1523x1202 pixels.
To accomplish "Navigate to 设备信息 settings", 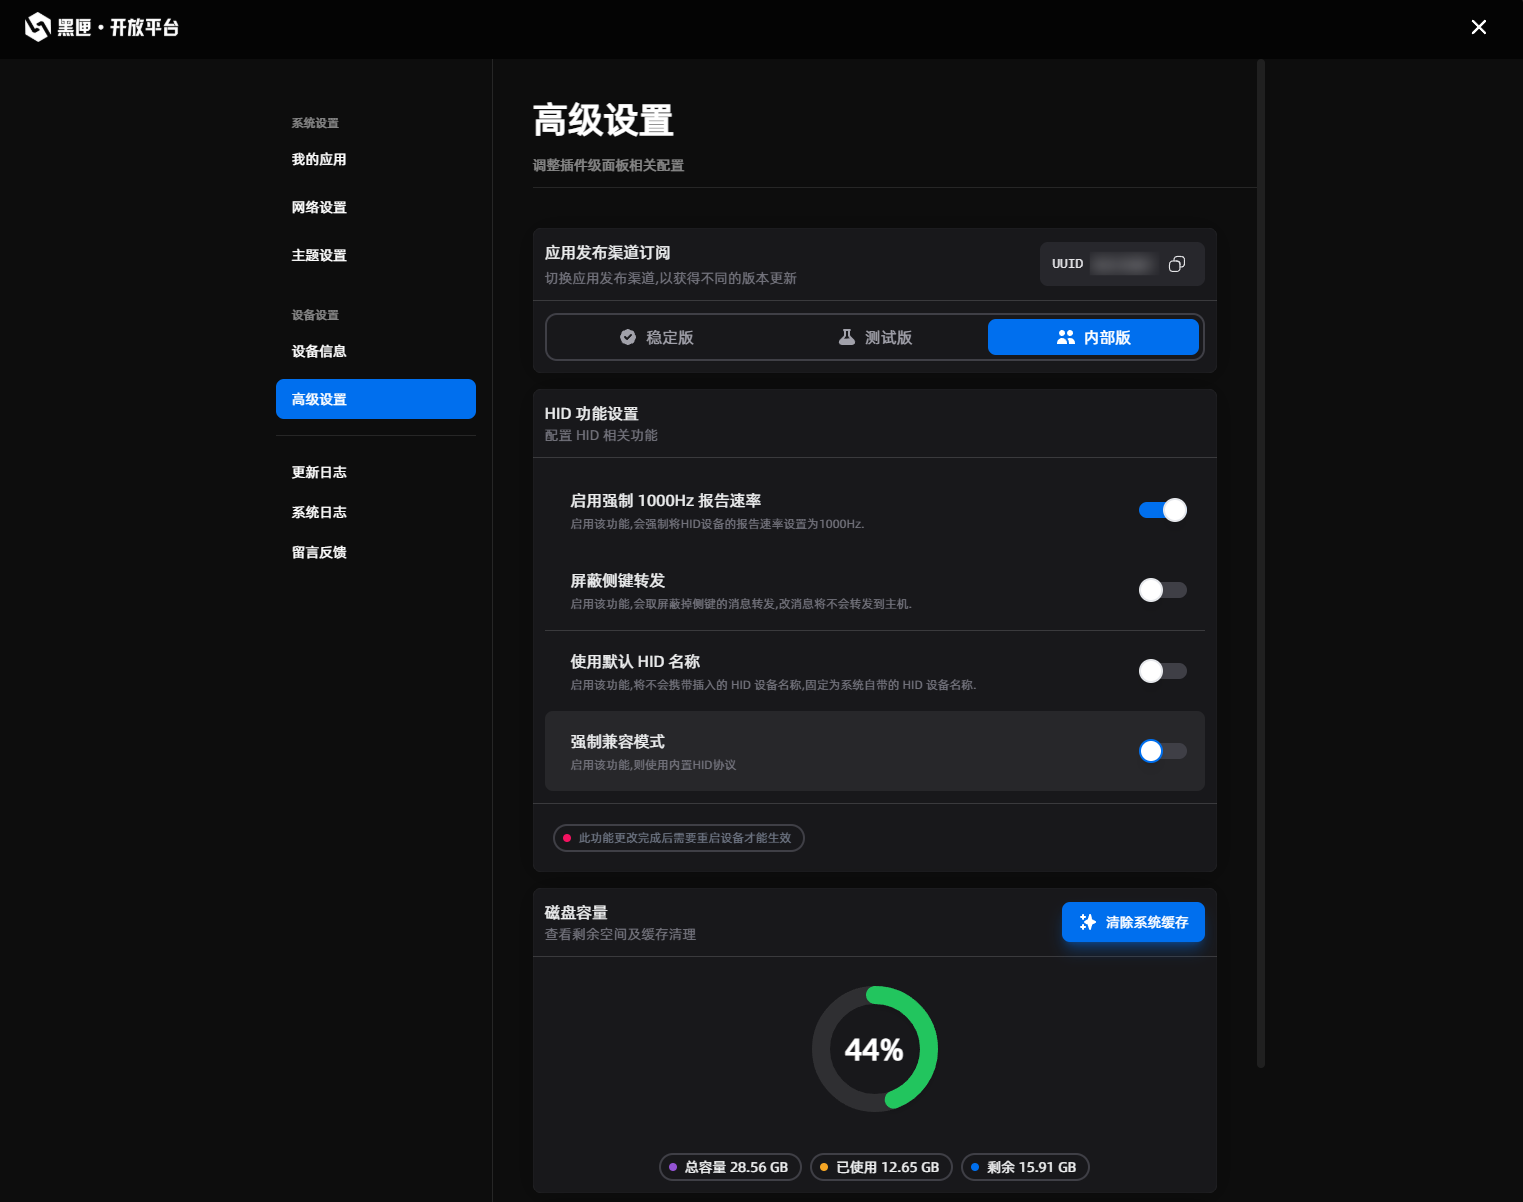I will [x=318, y=351].
